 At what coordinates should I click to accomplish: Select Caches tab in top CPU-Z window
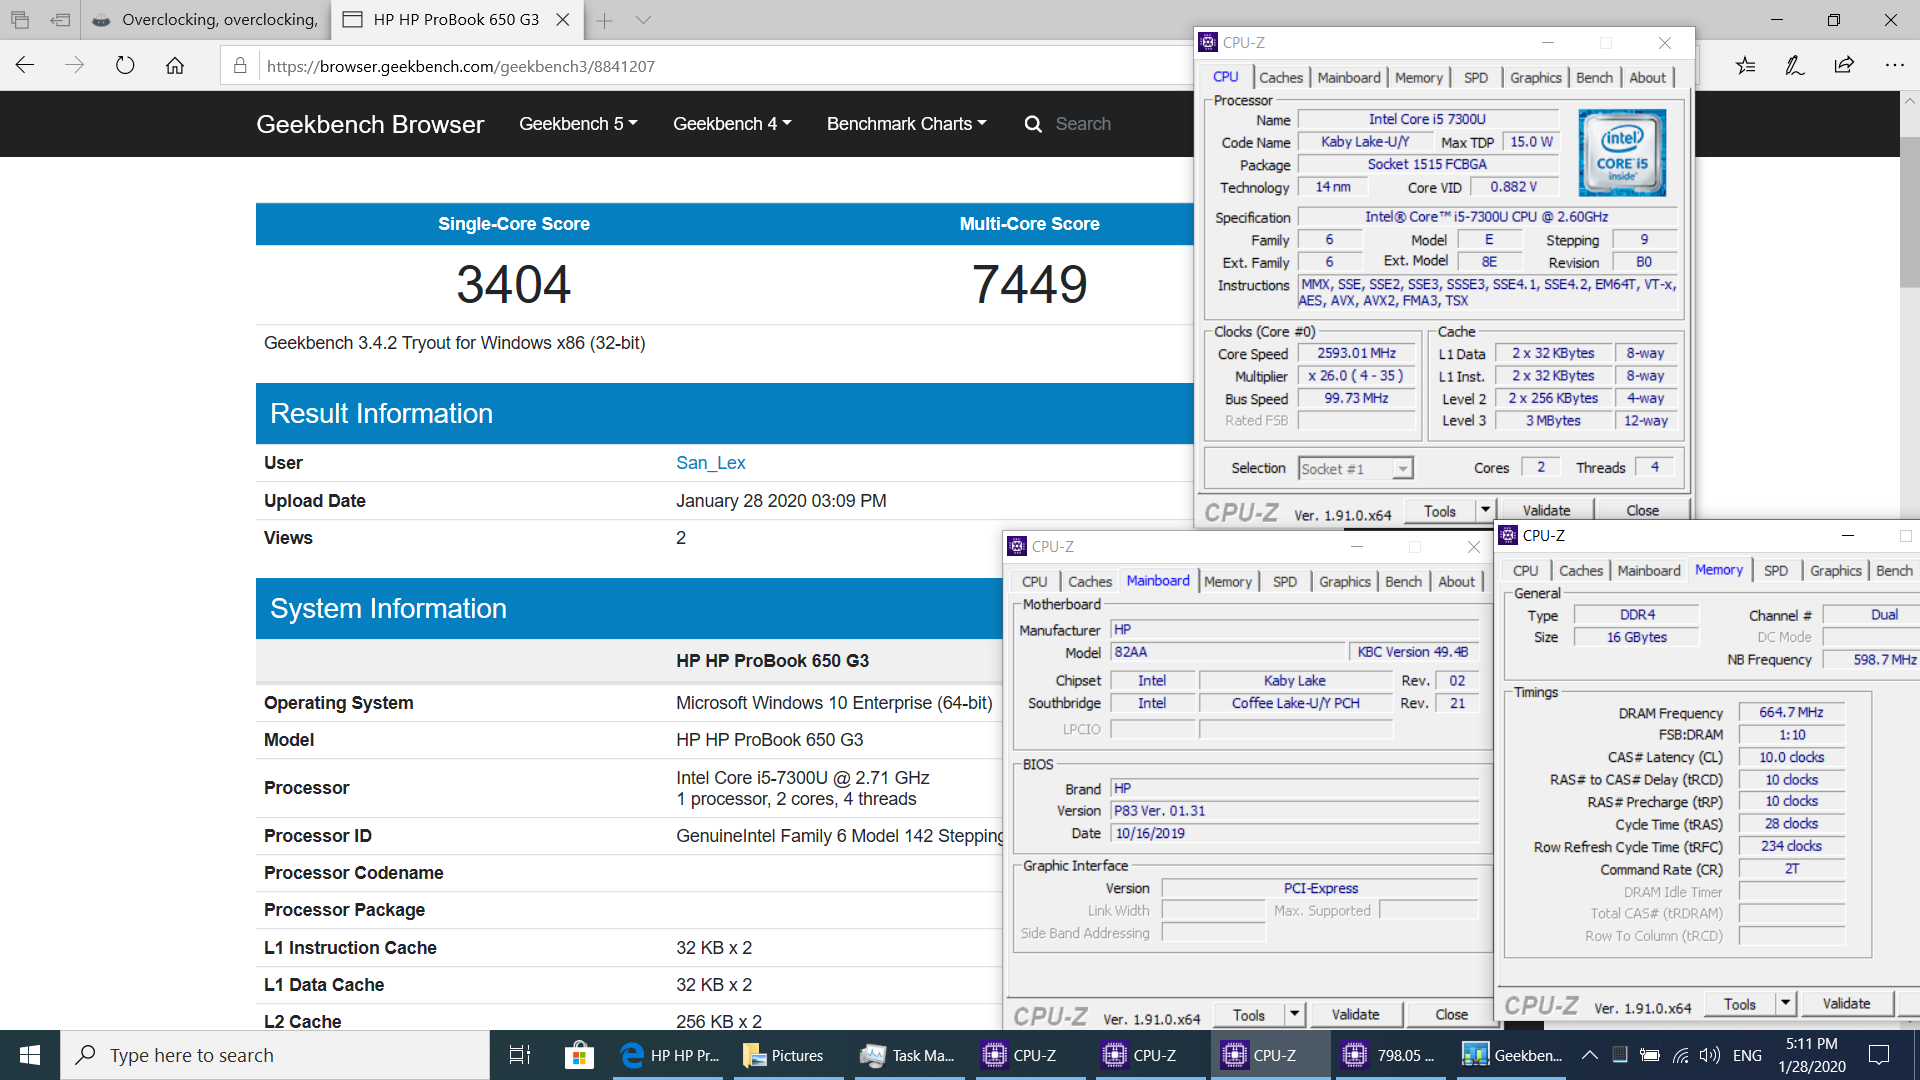pyautogui.click(x=1280, y=77)
